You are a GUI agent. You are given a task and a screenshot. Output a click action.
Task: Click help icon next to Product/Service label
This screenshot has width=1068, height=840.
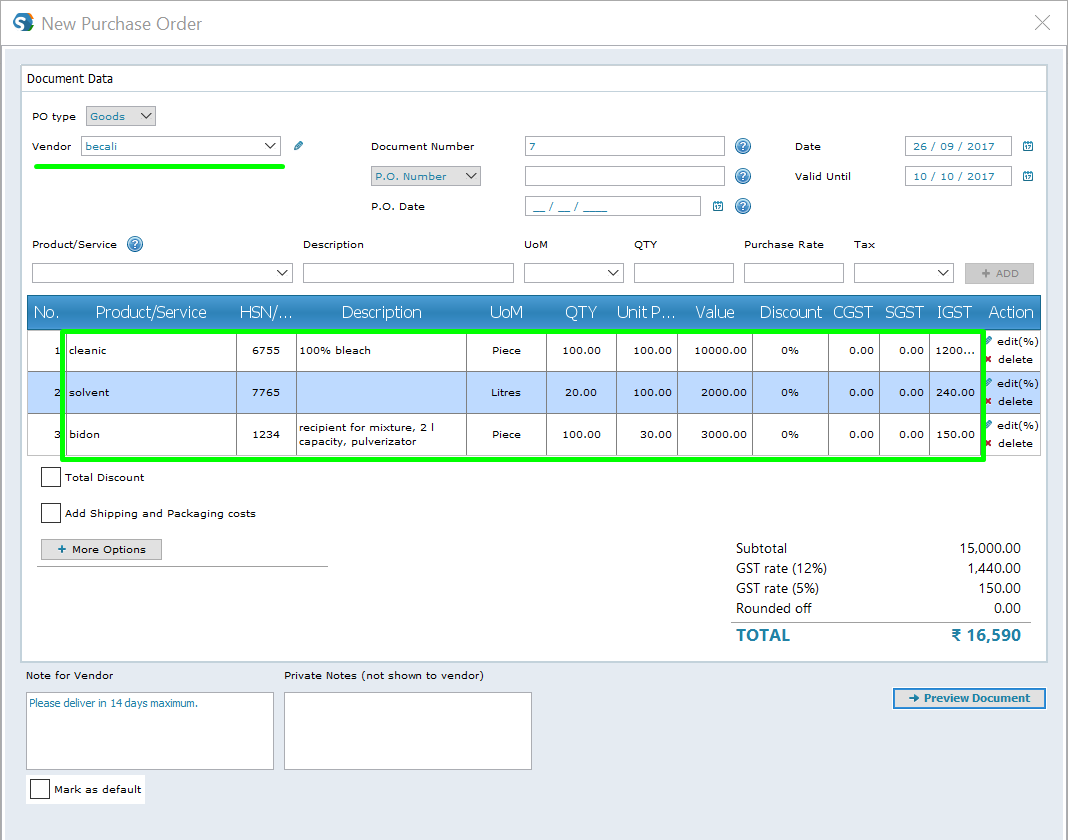coord(135,244)
